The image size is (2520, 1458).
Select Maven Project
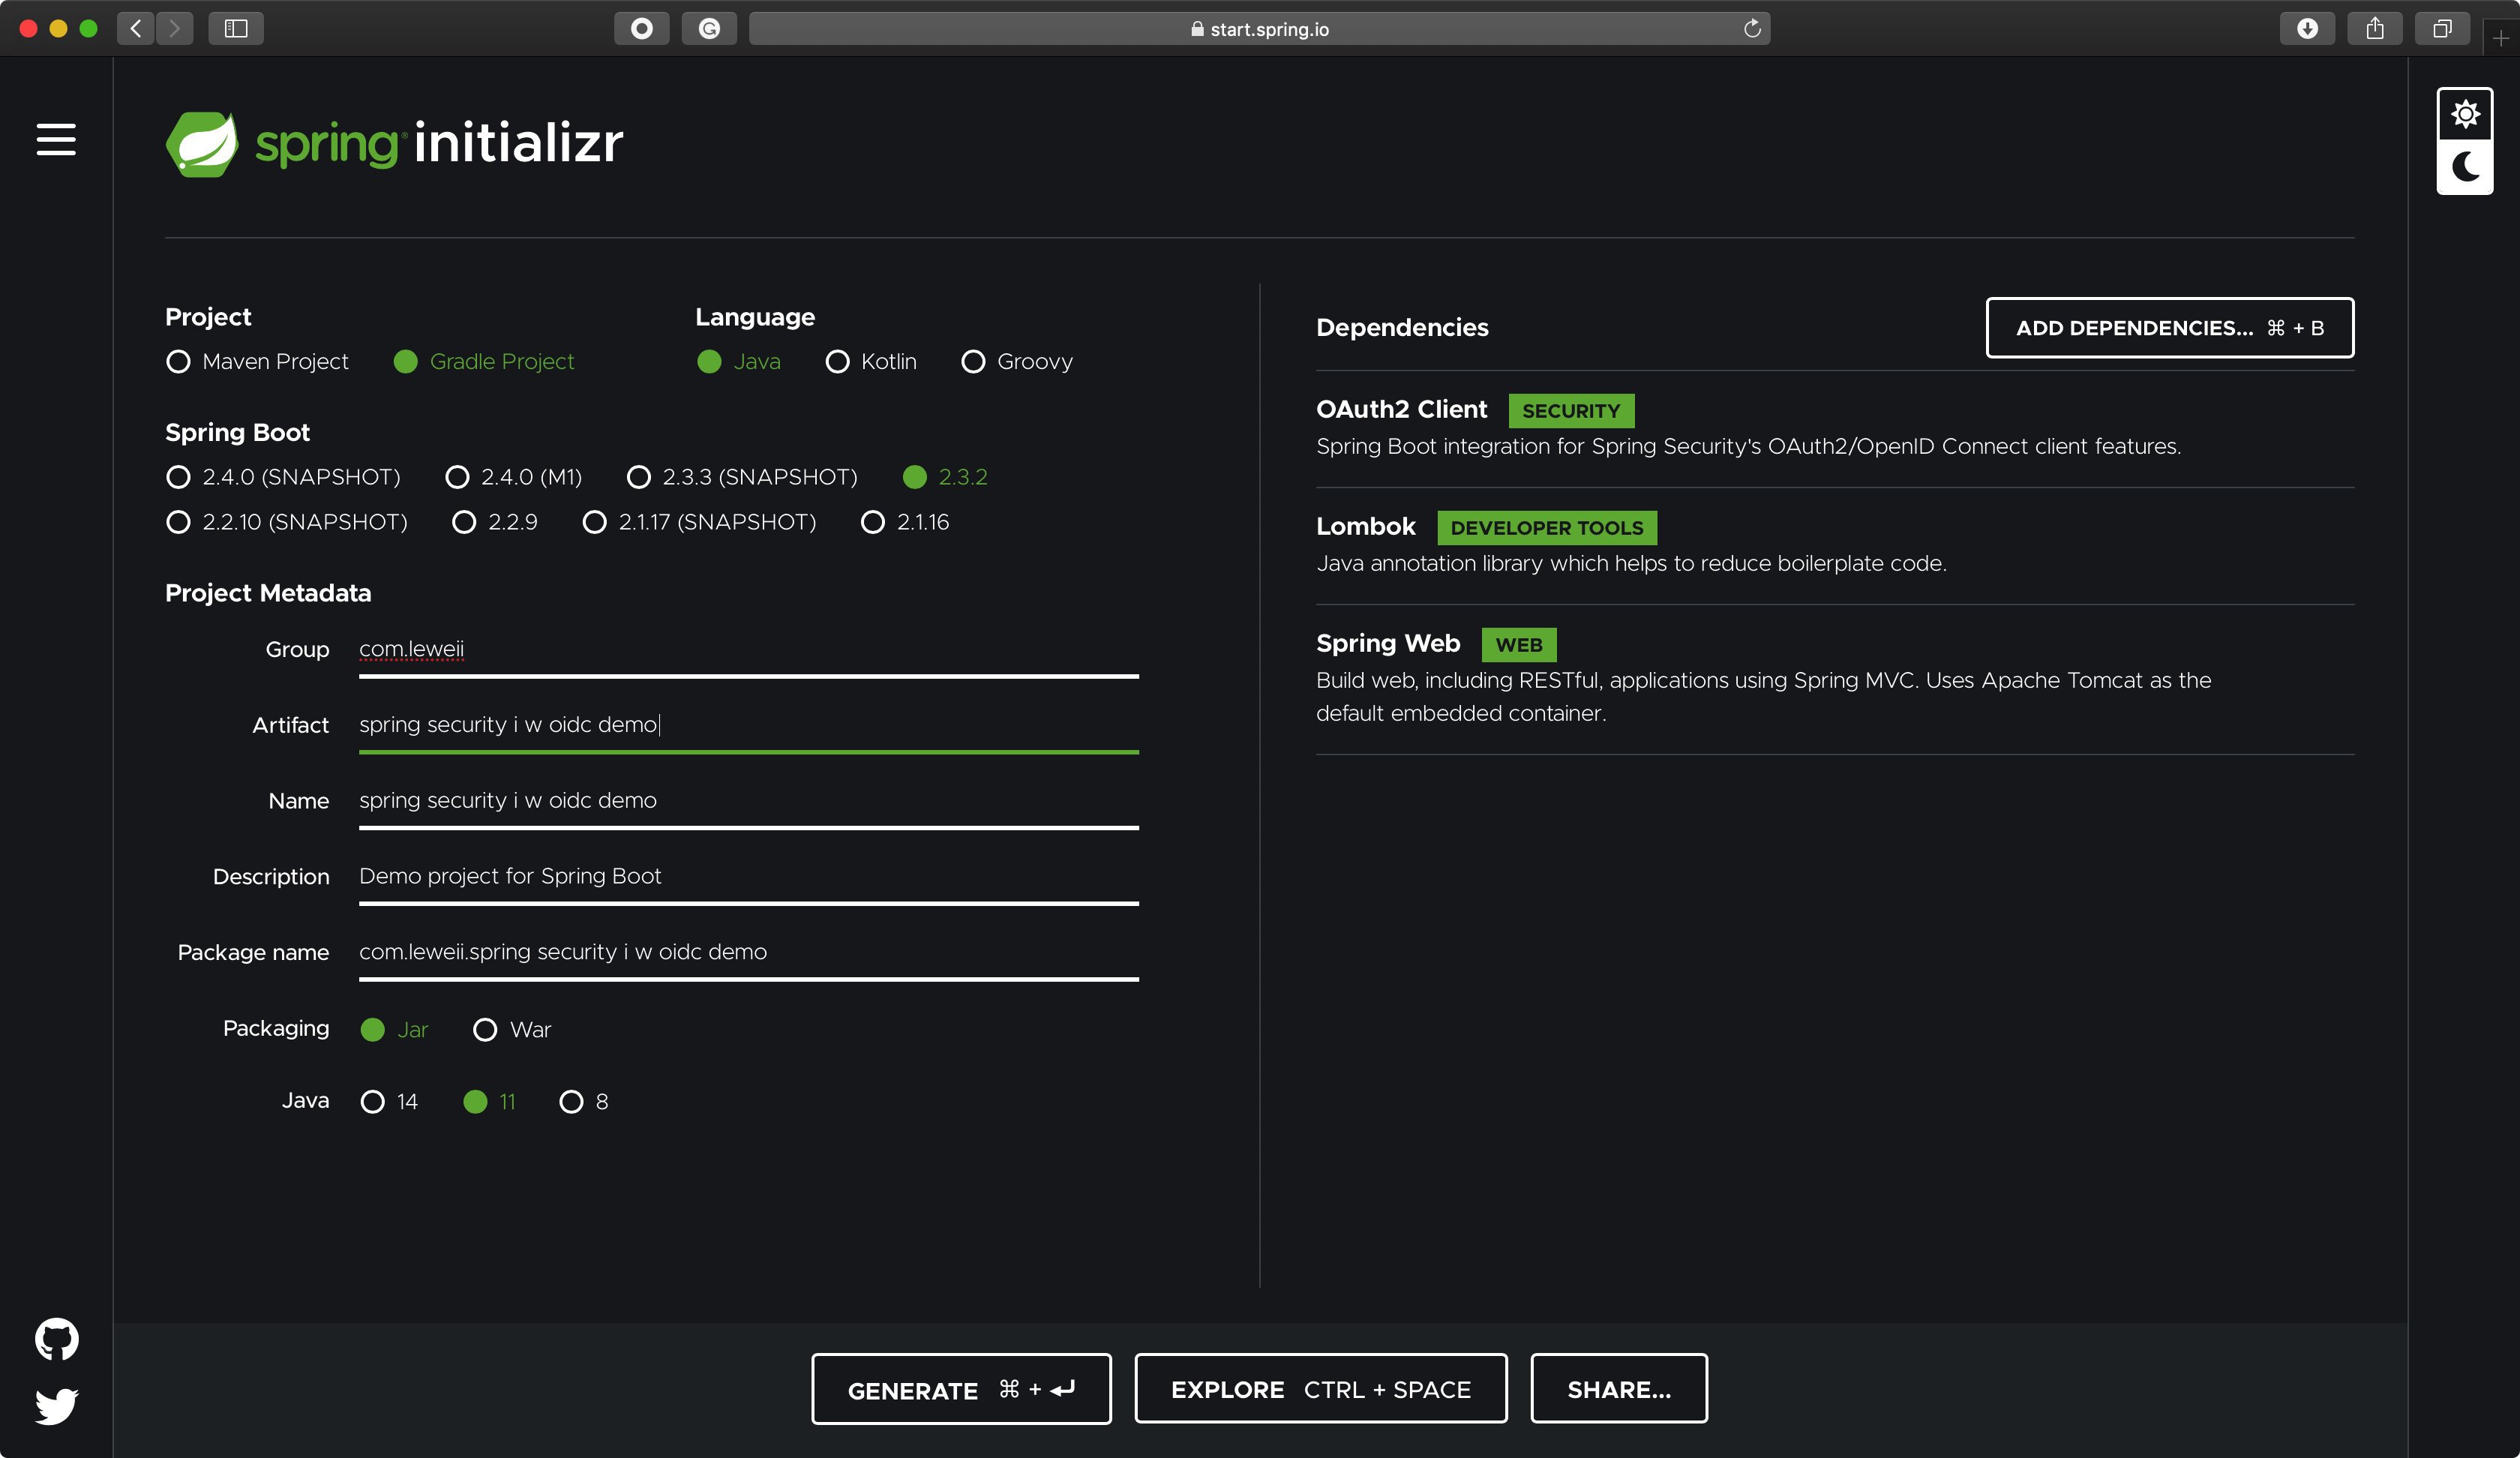click(258, 361)
